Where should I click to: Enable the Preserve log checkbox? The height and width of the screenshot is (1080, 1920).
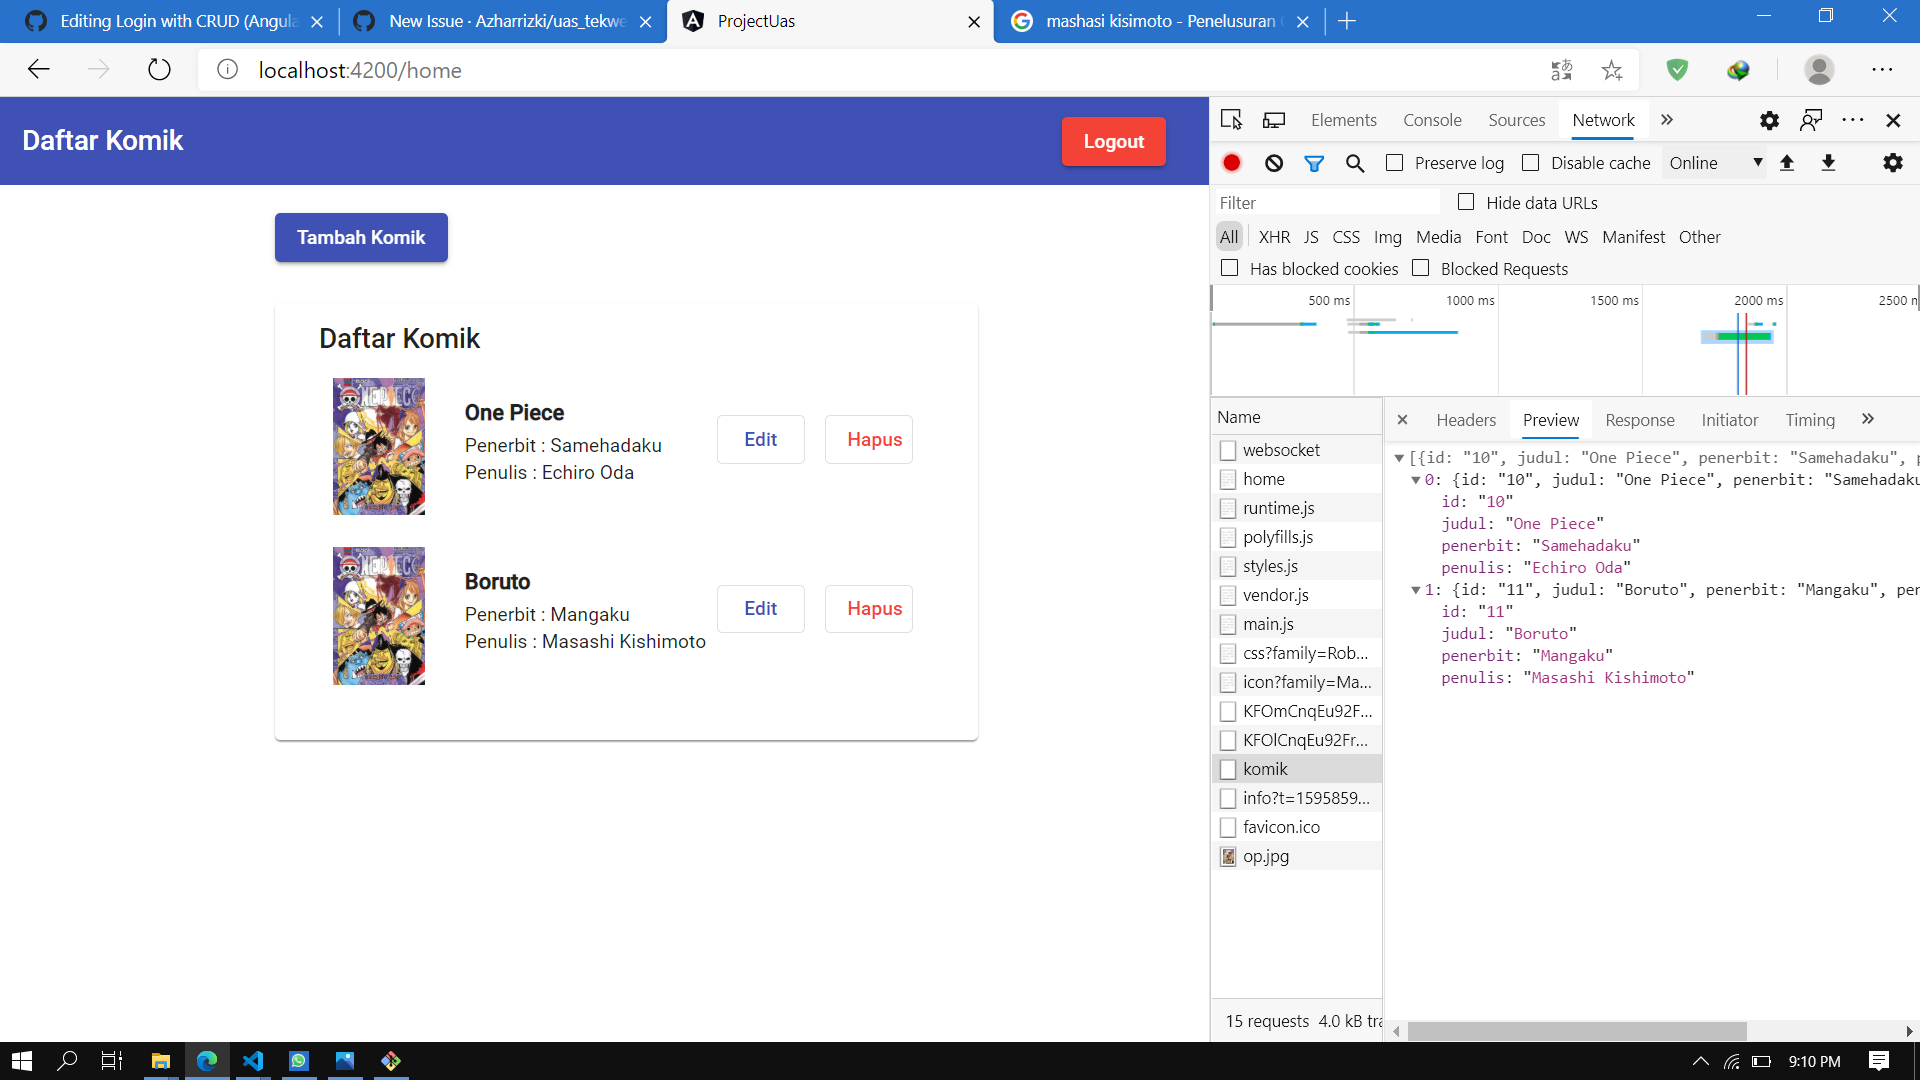(x=1395, y=163)
